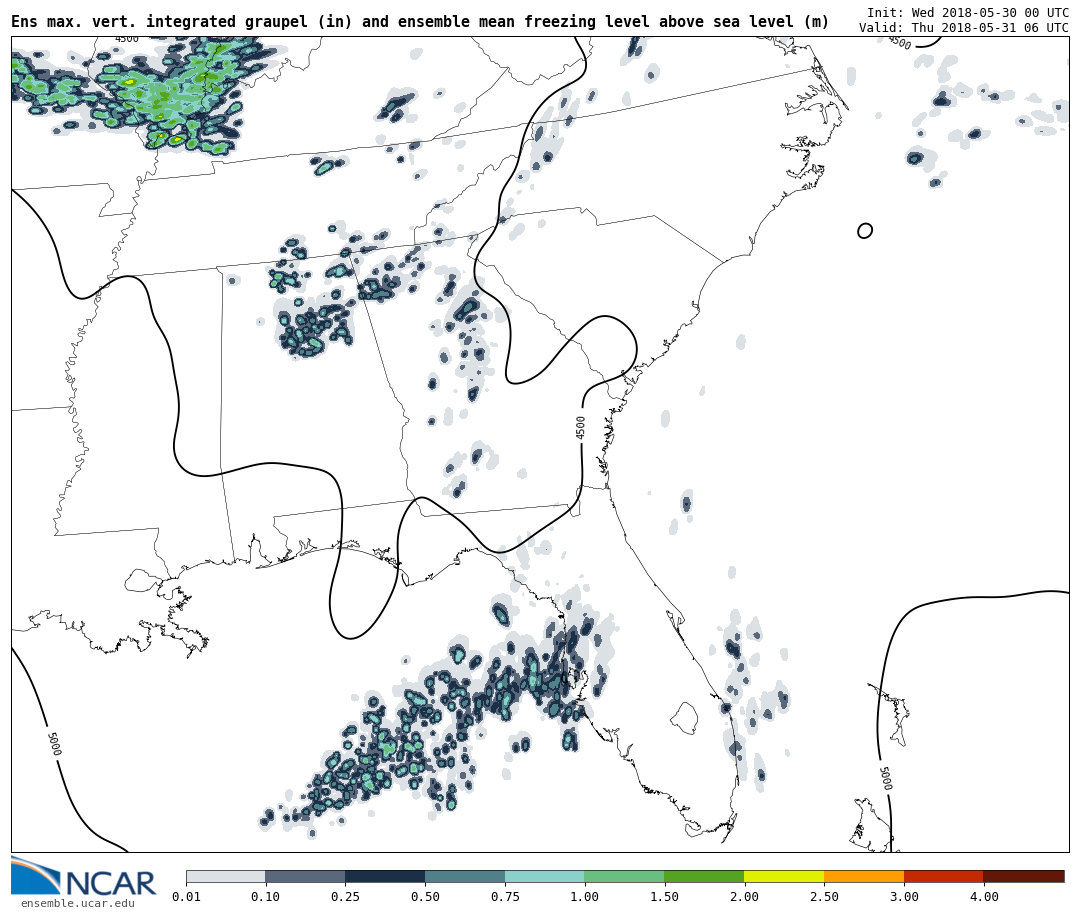Select the Init date text
This screenshot has height=915, width=1080.
968,13
